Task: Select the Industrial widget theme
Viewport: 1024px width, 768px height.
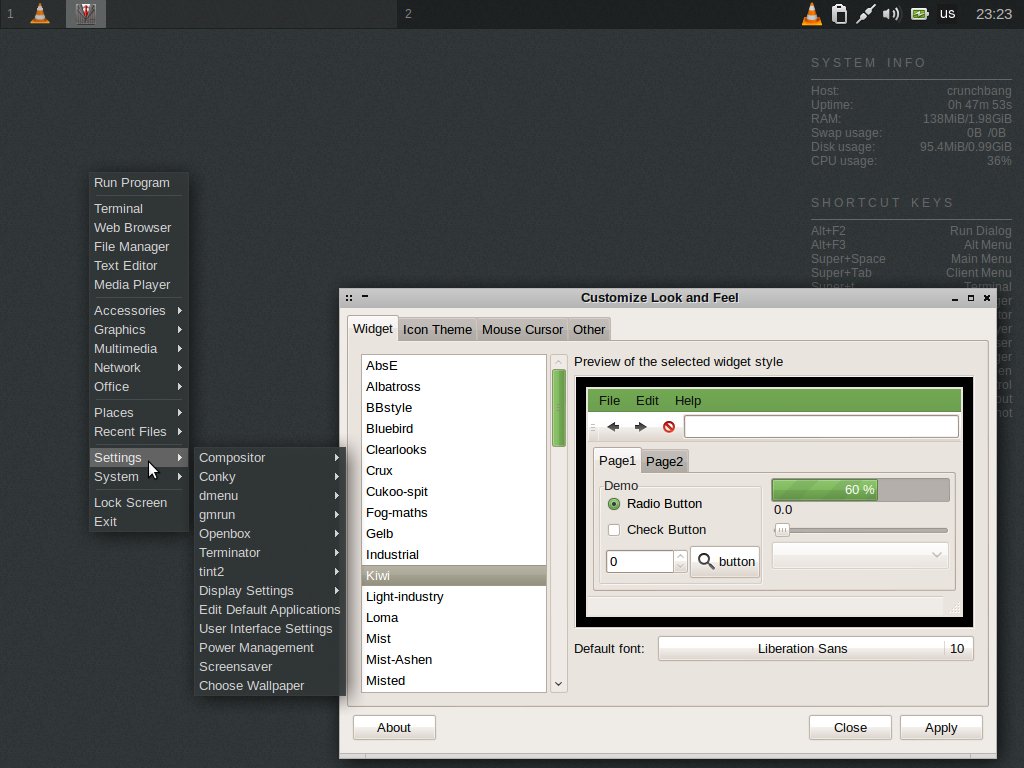Action: [453, 554]
